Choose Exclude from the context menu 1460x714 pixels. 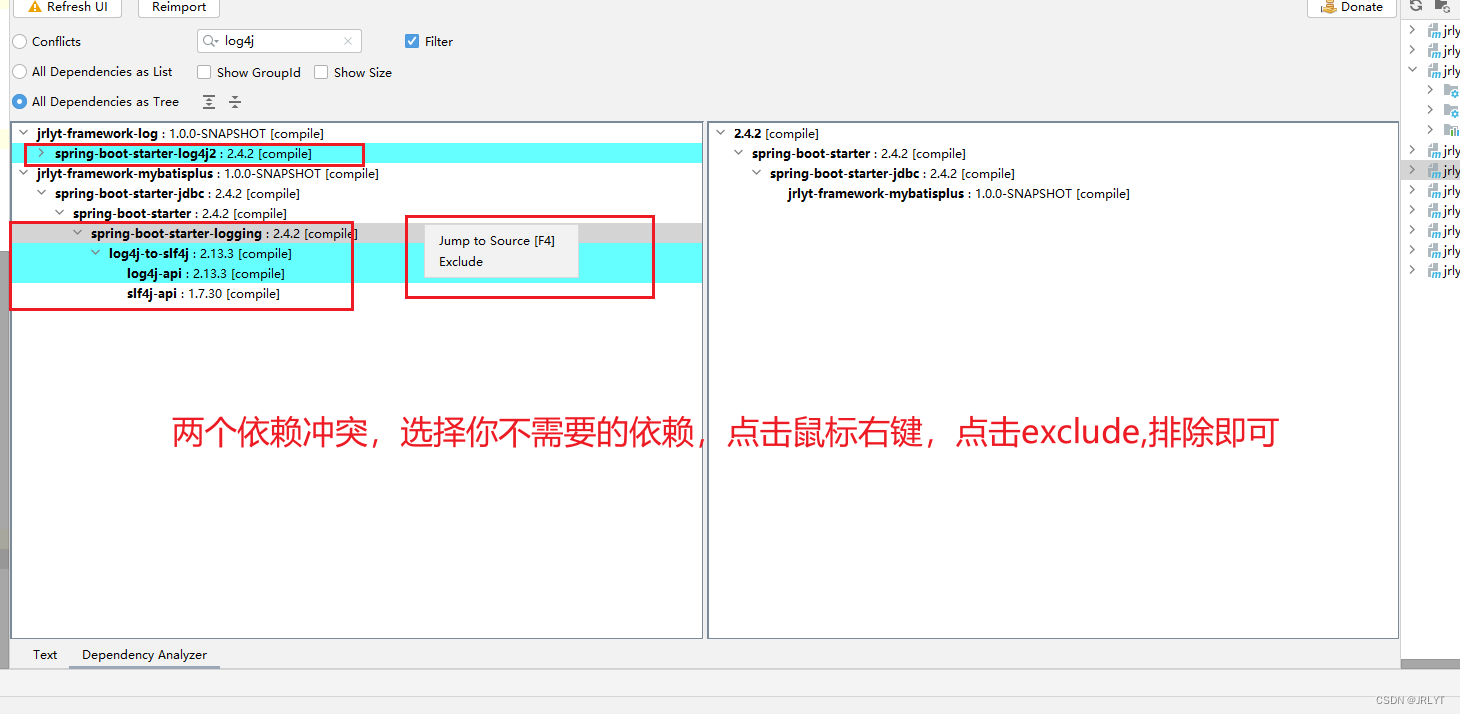pyautogui.click(x=460, y=262)
